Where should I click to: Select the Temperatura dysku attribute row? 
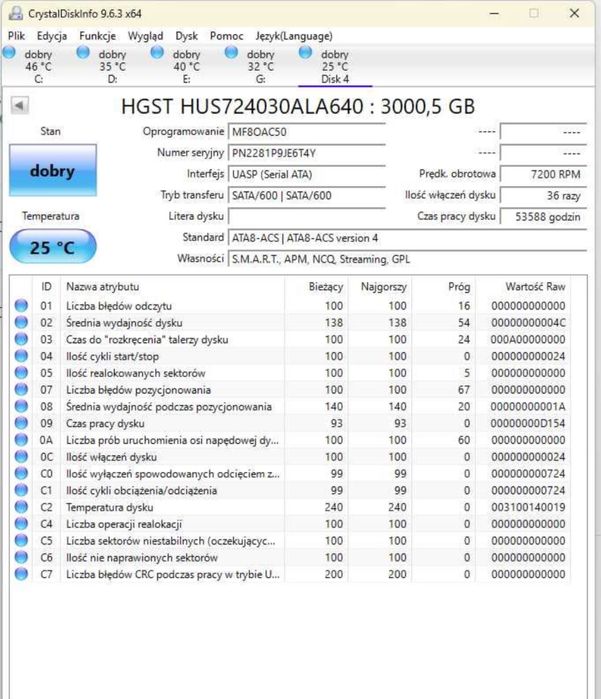pyautogui.click(x=290, y=507)
